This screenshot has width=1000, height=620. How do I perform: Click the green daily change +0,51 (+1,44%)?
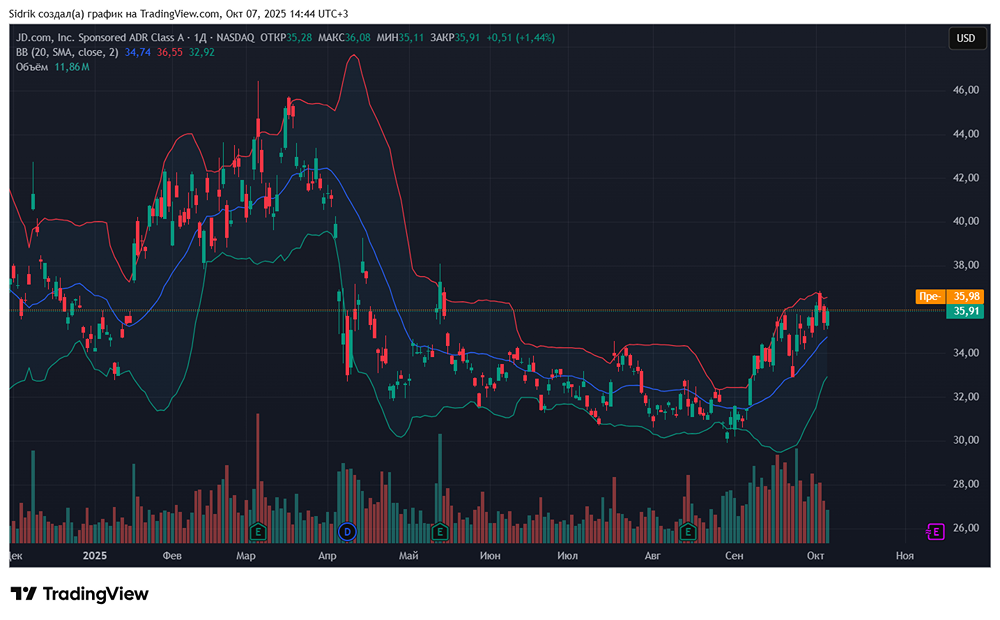[519, 37]
